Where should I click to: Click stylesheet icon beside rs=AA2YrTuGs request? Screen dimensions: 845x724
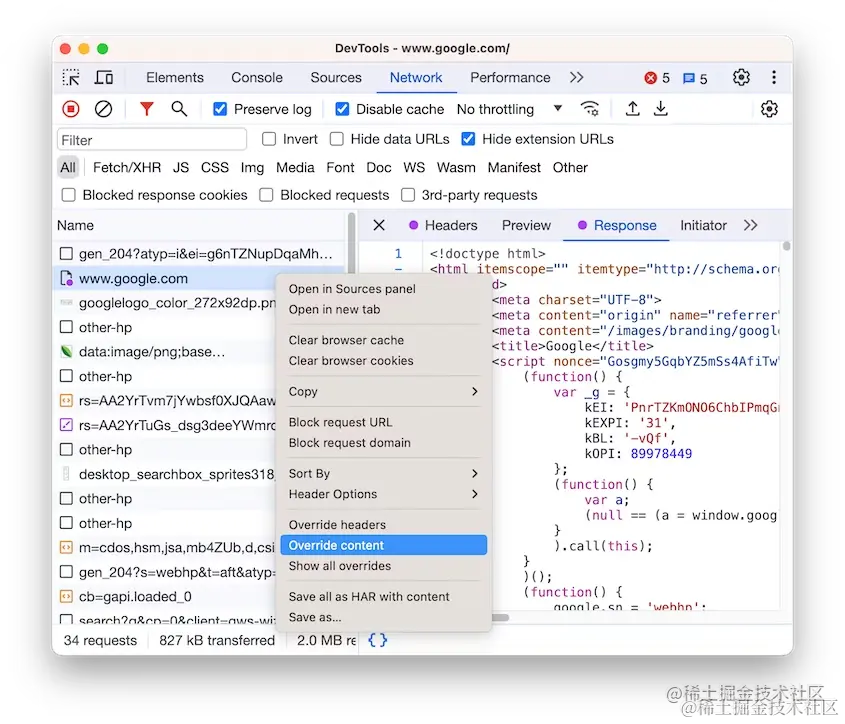click(66, 425)
